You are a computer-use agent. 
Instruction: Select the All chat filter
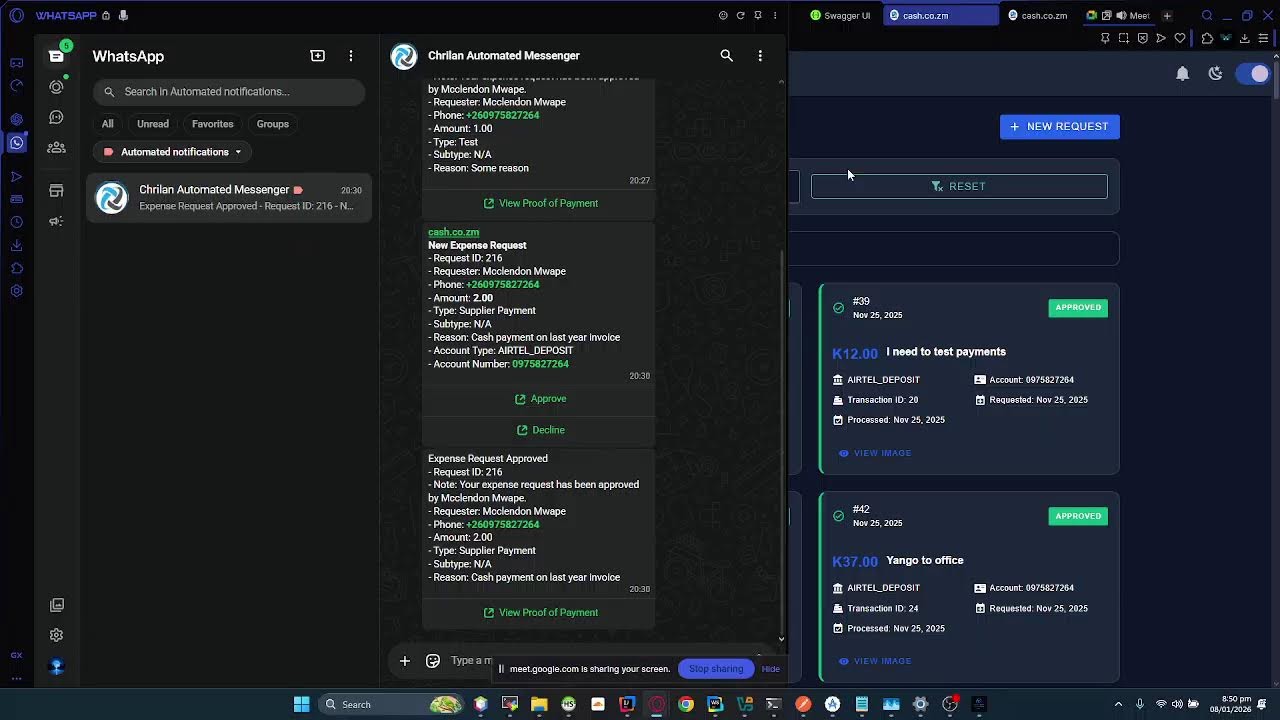(108, 124)
